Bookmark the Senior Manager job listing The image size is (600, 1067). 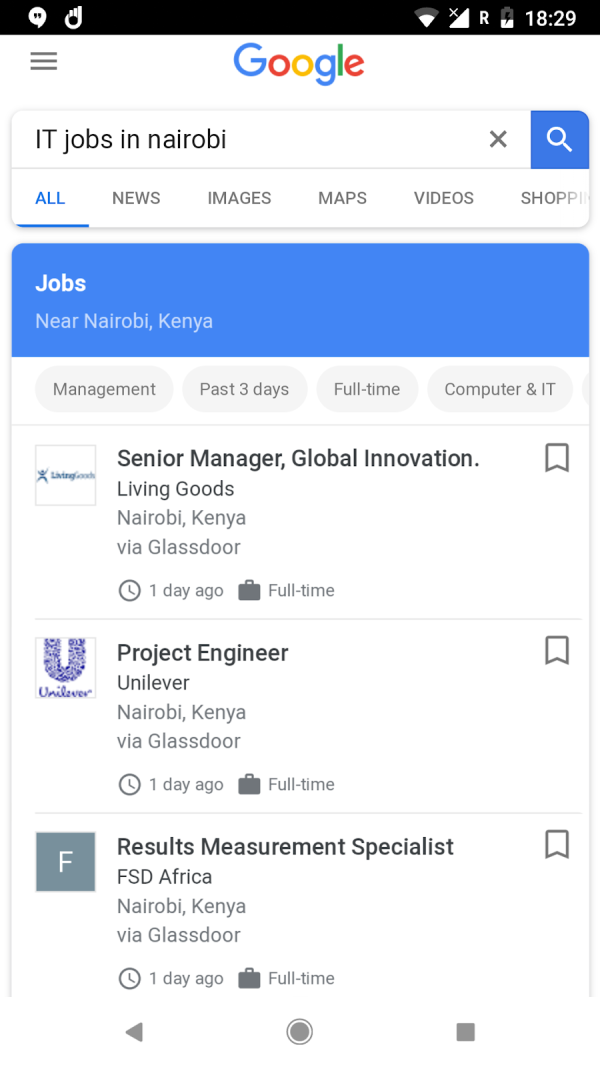[556, 458]
